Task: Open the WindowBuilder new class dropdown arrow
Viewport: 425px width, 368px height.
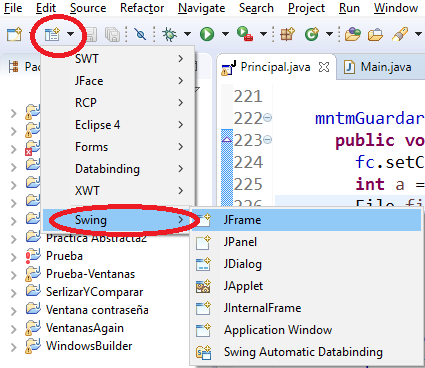Action: pyautogui.click(x=70, y=34)
